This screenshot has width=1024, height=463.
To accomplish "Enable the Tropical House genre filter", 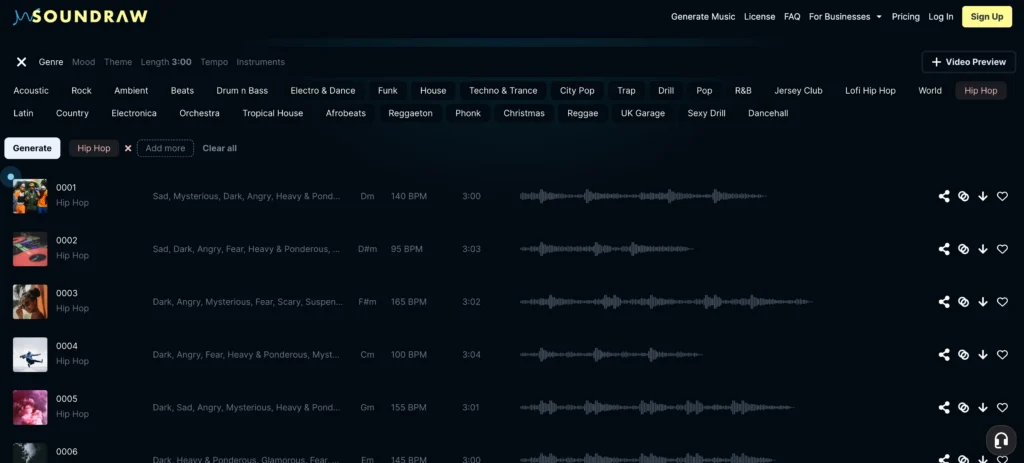I will [x=272, y=113].
